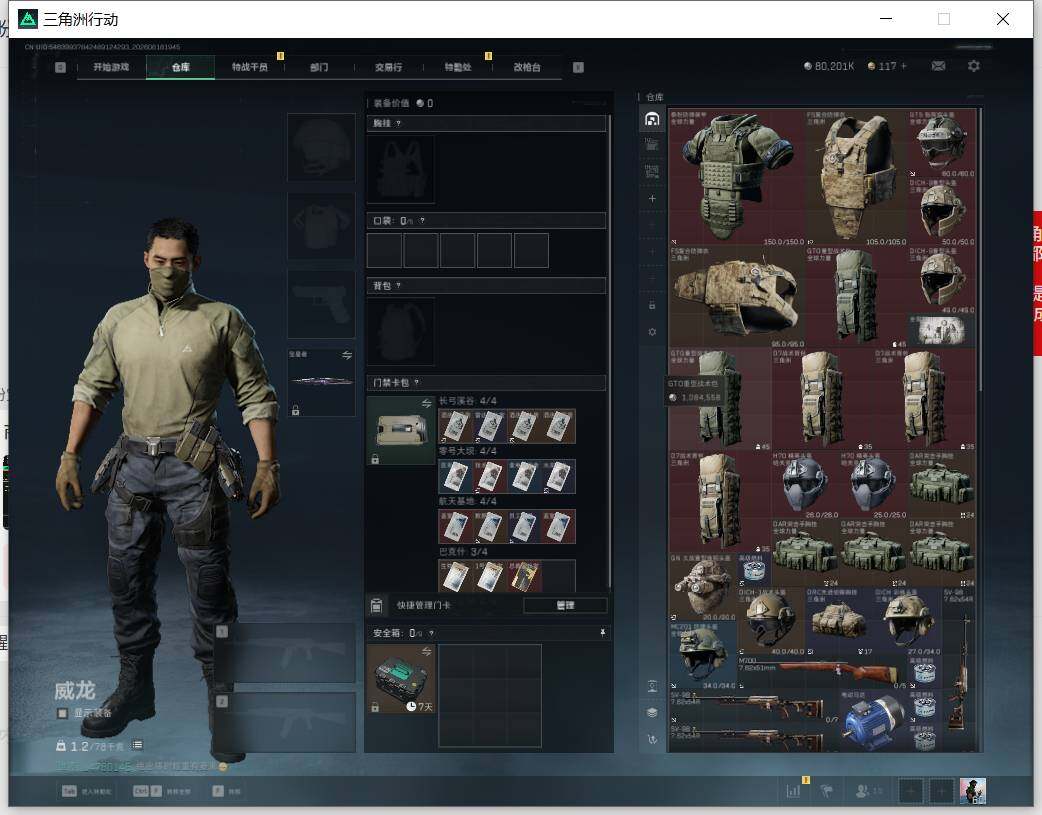Click the plus add-storage sidebar icon
Viewport: 1042px width, 815px height.
tap(652, 199)
